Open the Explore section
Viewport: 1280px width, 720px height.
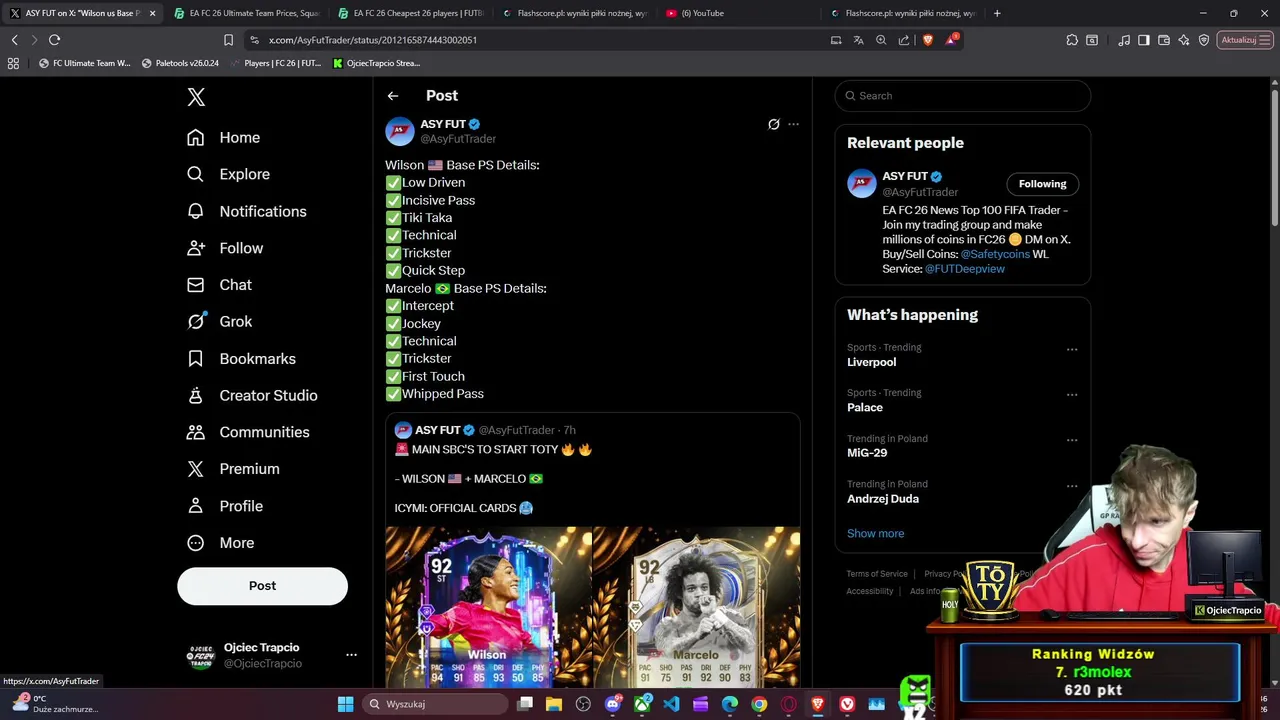coord(229,174)
